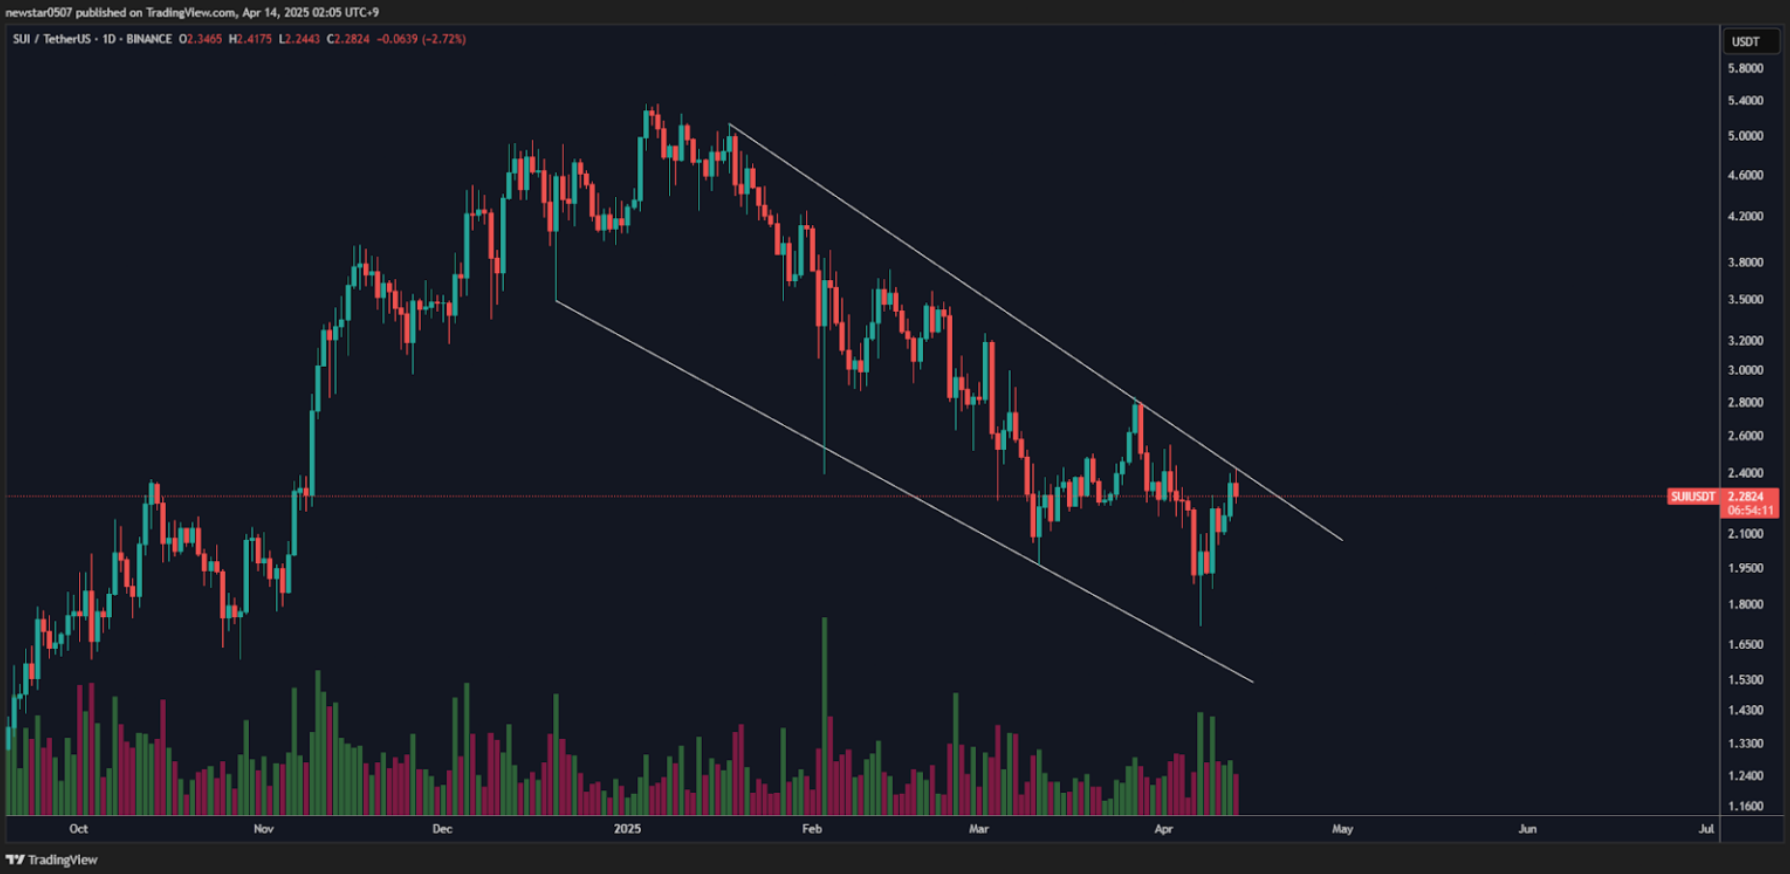Image resolution: width=1790 pixels, height=874 pixels.
Task: Click the 2025 label on time axis
Action: click(627, 829)
